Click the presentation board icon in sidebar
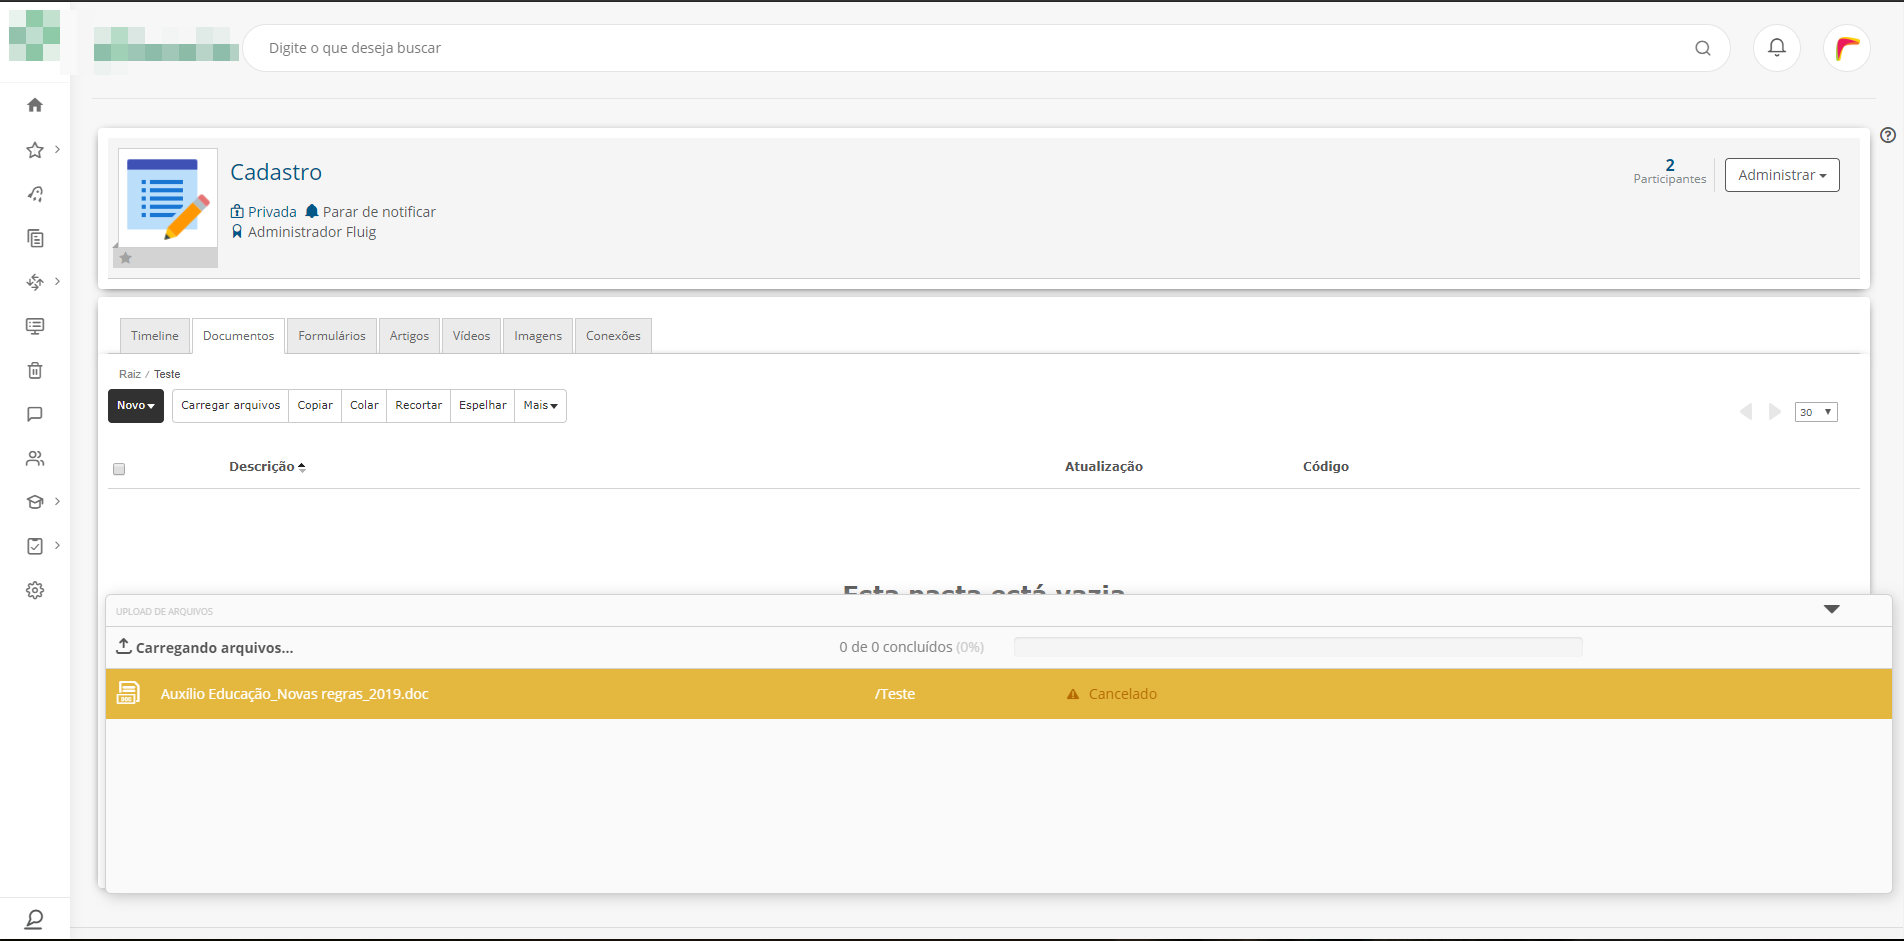 tap(35, 326)
